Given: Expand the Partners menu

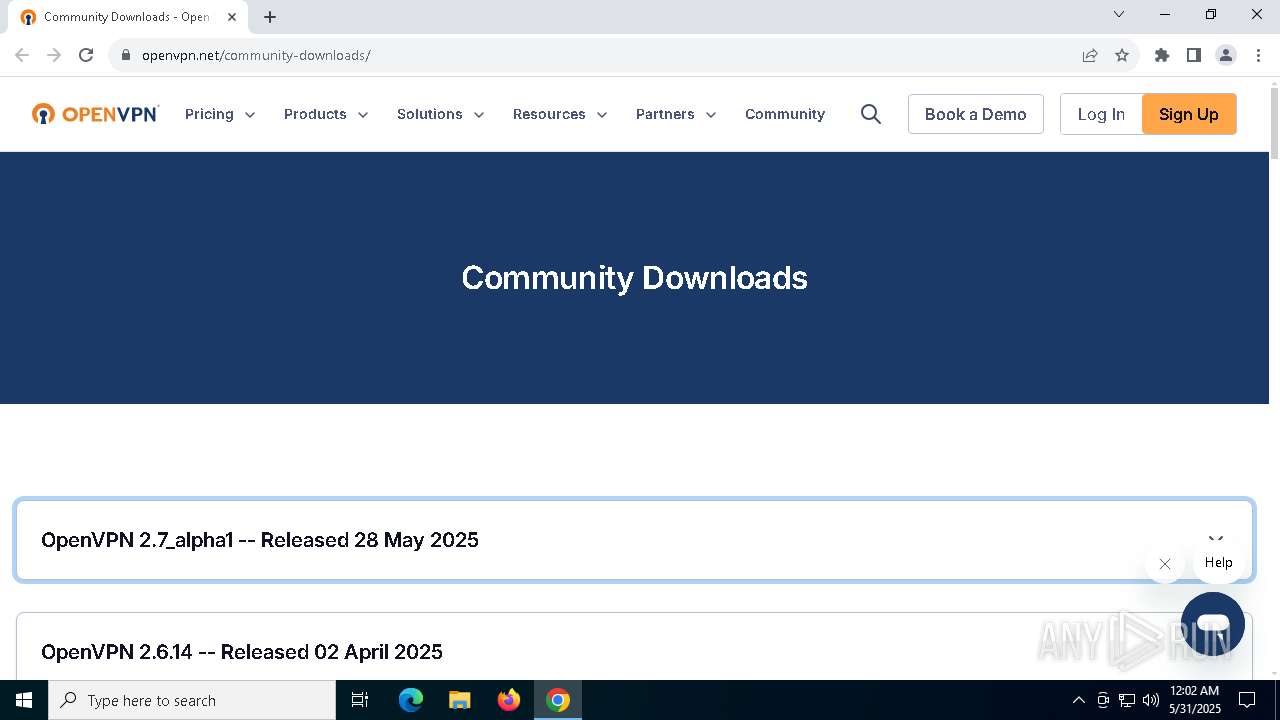Looking at the screenshot, I should click(676, 114).
